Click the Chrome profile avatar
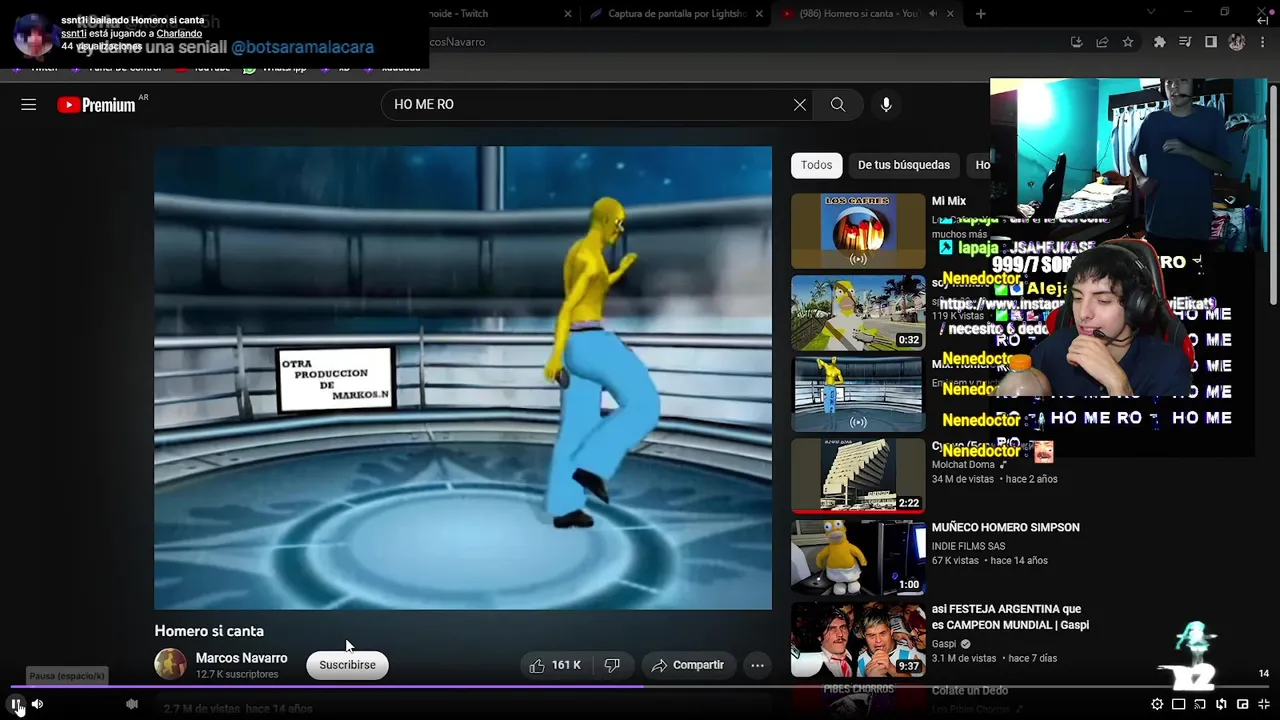This screenshot has height=720, width=1280. (x=1237, y=42)
